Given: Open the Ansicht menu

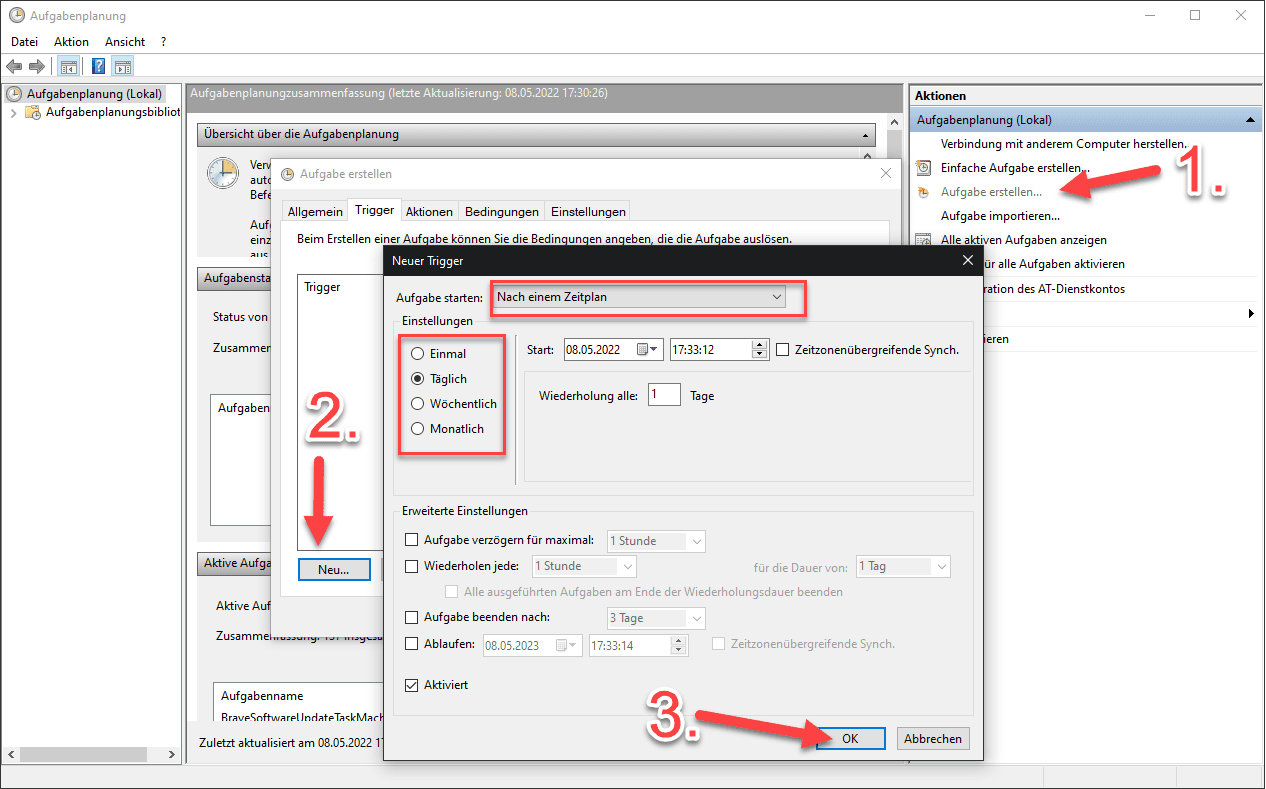Looking at the screenshot, I should [125, 42].
